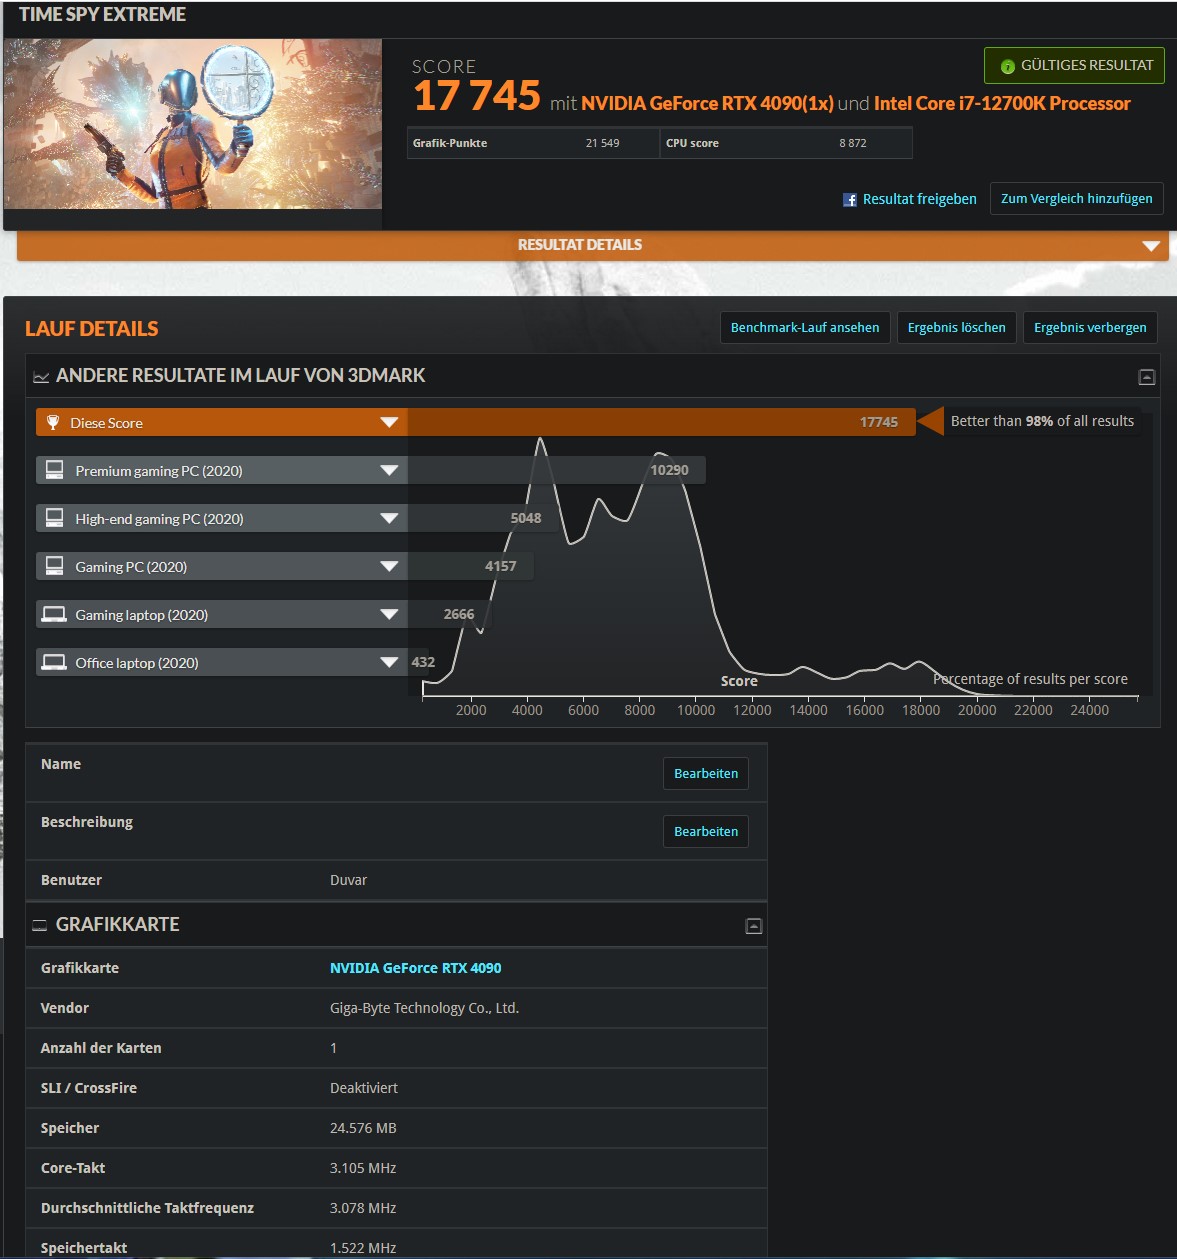The width and height of the screenshot is (1177, 1259).
Task: Click Ergebnis verbergen button
Action: 1090,328
